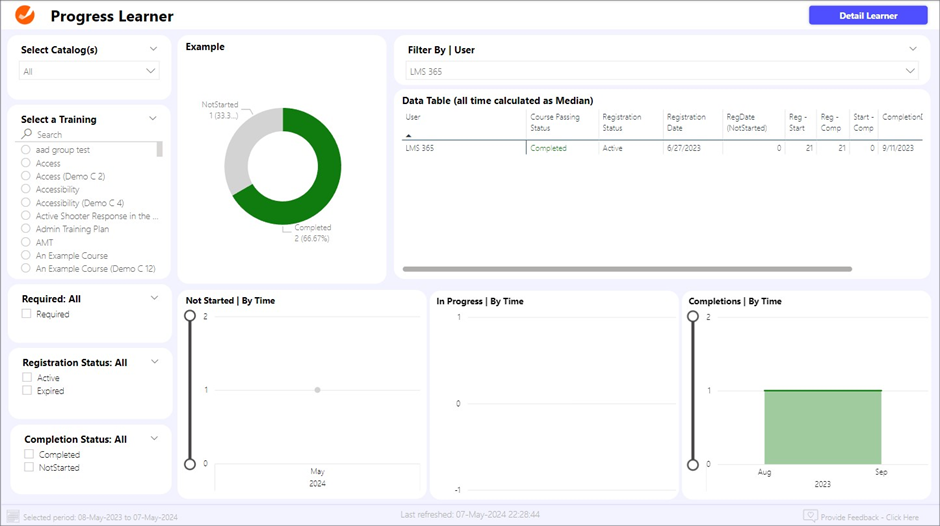Enable the Active registration status checkbox
Viewport: 940px width, 526px height.
(27, 378)
